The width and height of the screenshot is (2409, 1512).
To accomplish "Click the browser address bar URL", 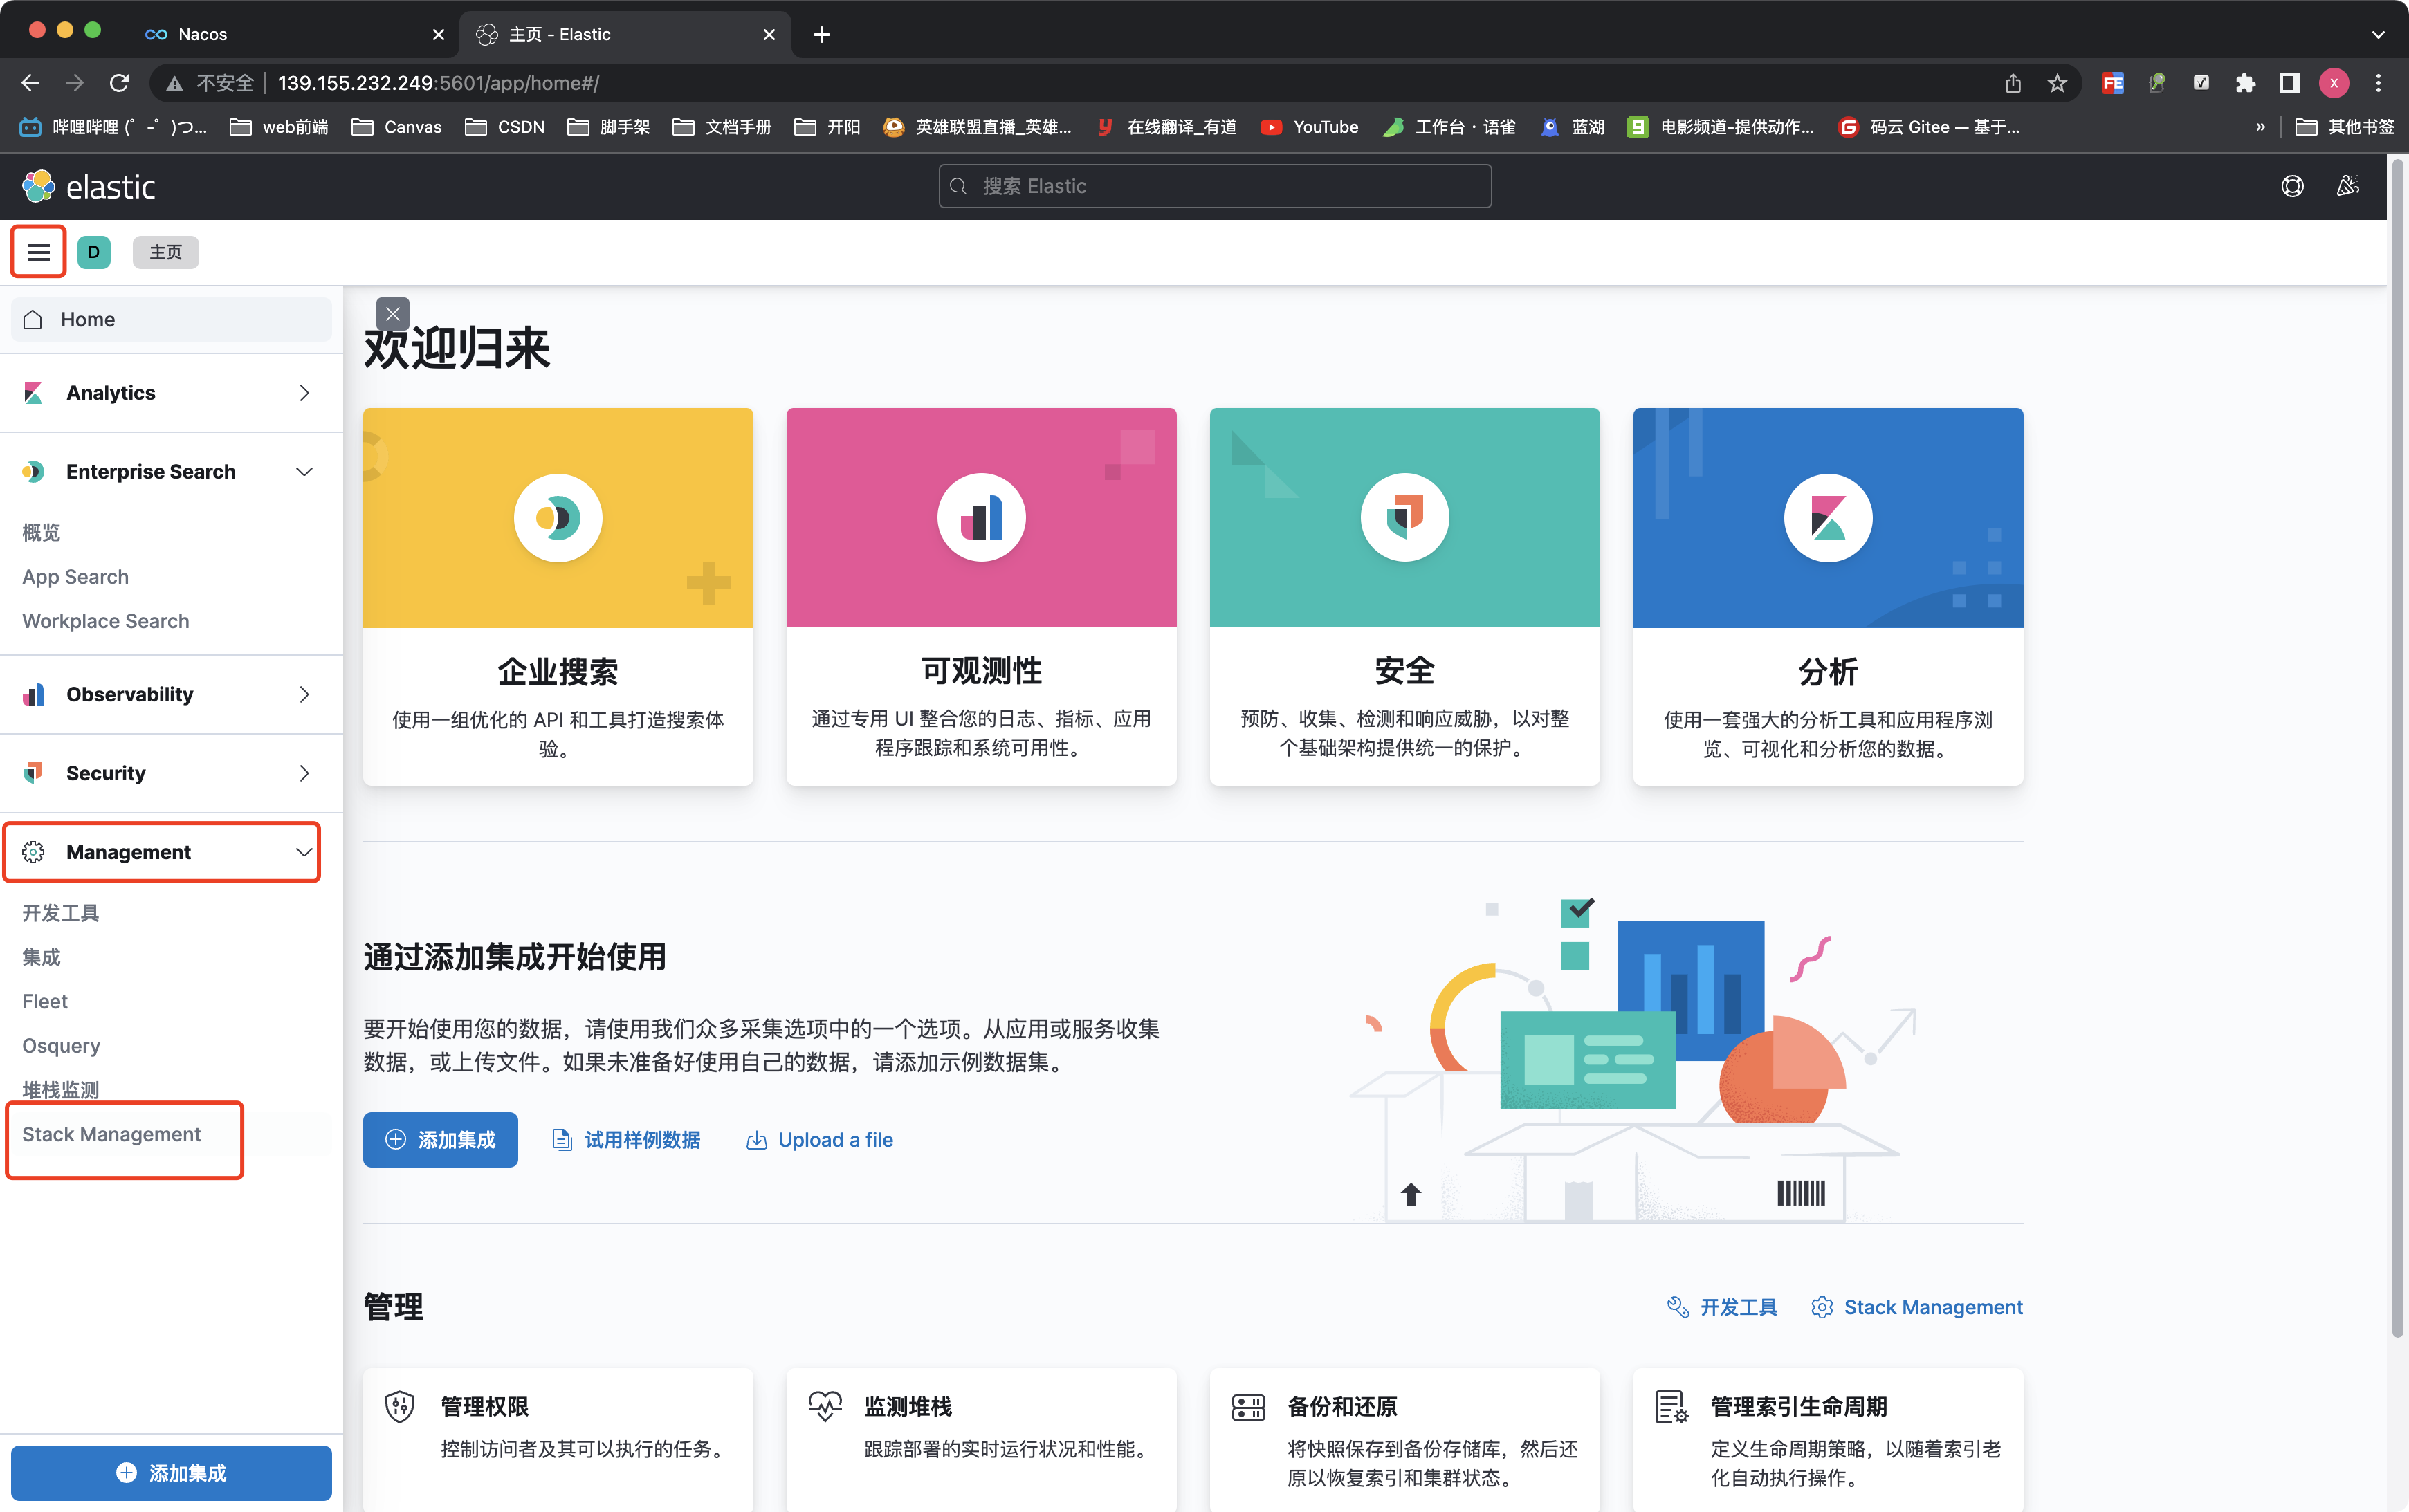I will (x=438, y=83).
